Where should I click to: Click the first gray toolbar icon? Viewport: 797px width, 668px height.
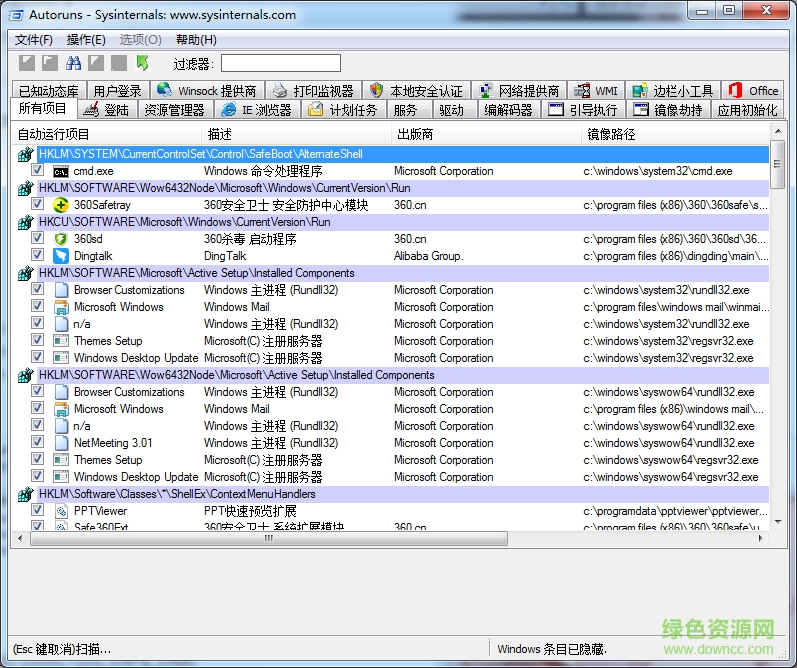pos(27,63)
